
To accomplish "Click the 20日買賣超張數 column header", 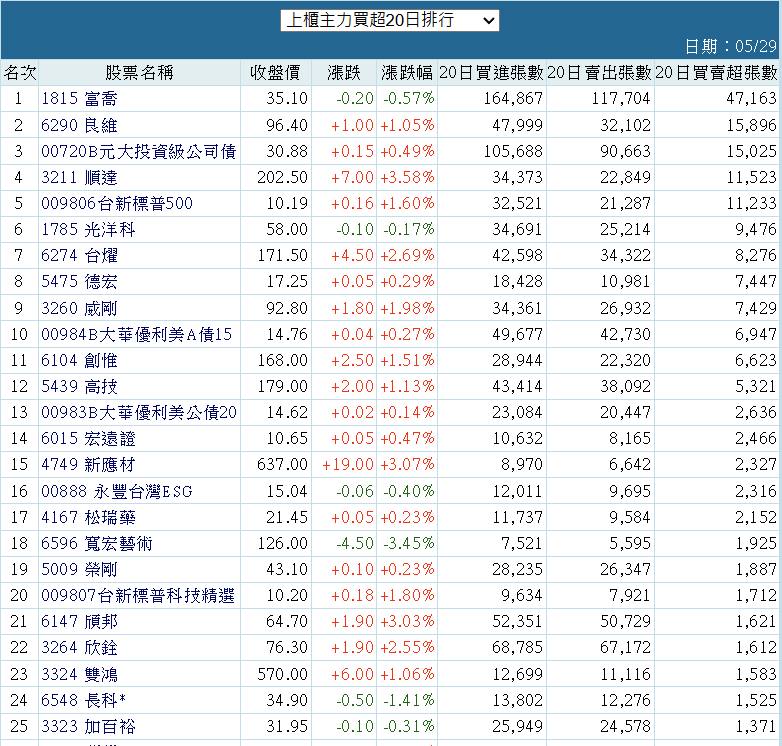I will [x=716, y=73].
